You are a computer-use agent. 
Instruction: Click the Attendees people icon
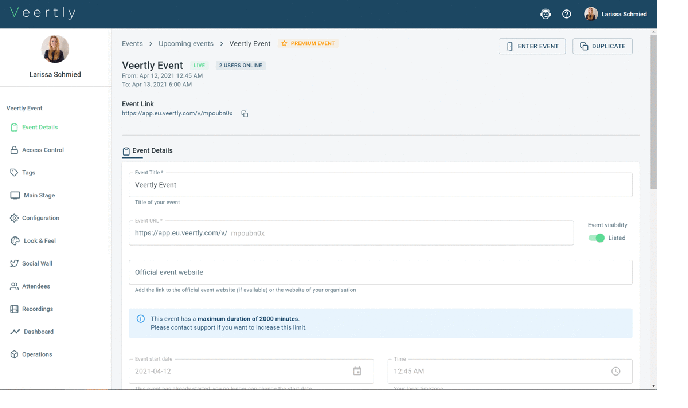point(14,286)
